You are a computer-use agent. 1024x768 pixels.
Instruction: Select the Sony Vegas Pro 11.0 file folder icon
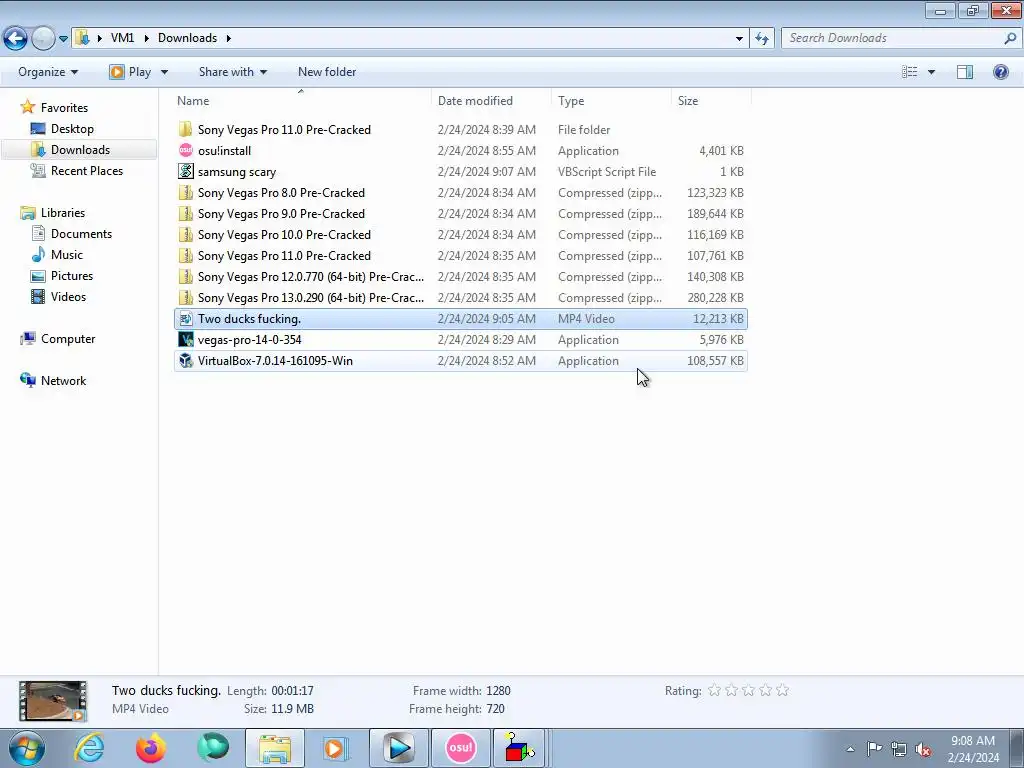[185, 129]
